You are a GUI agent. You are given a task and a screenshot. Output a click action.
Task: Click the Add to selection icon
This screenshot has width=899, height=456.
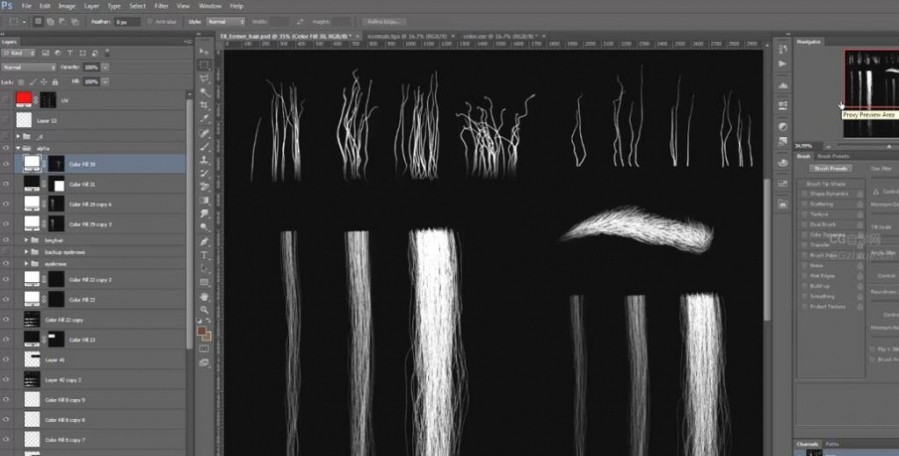50,22
